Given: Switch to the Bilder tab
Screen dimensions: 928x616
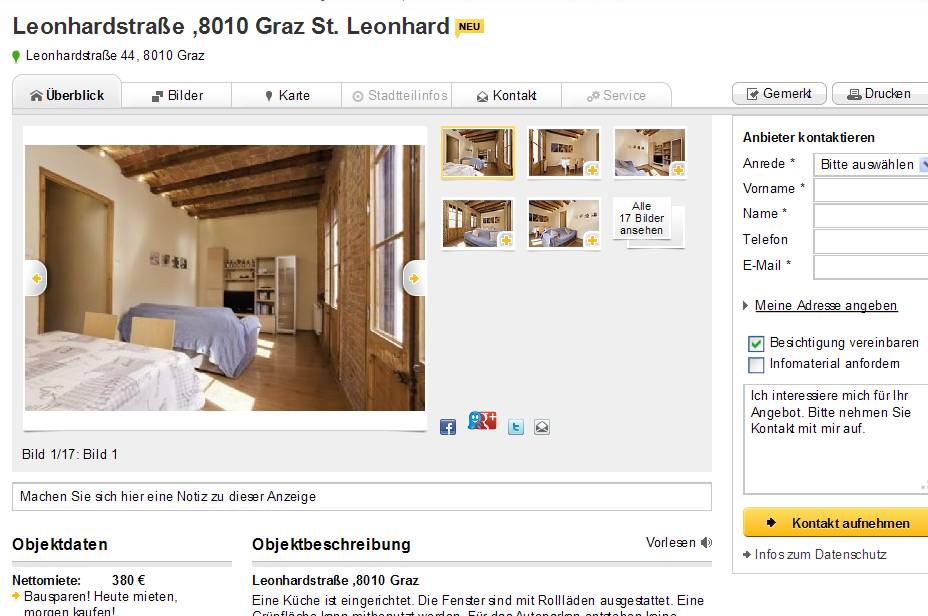Looking at the screenshot, I should click(177, 95).
